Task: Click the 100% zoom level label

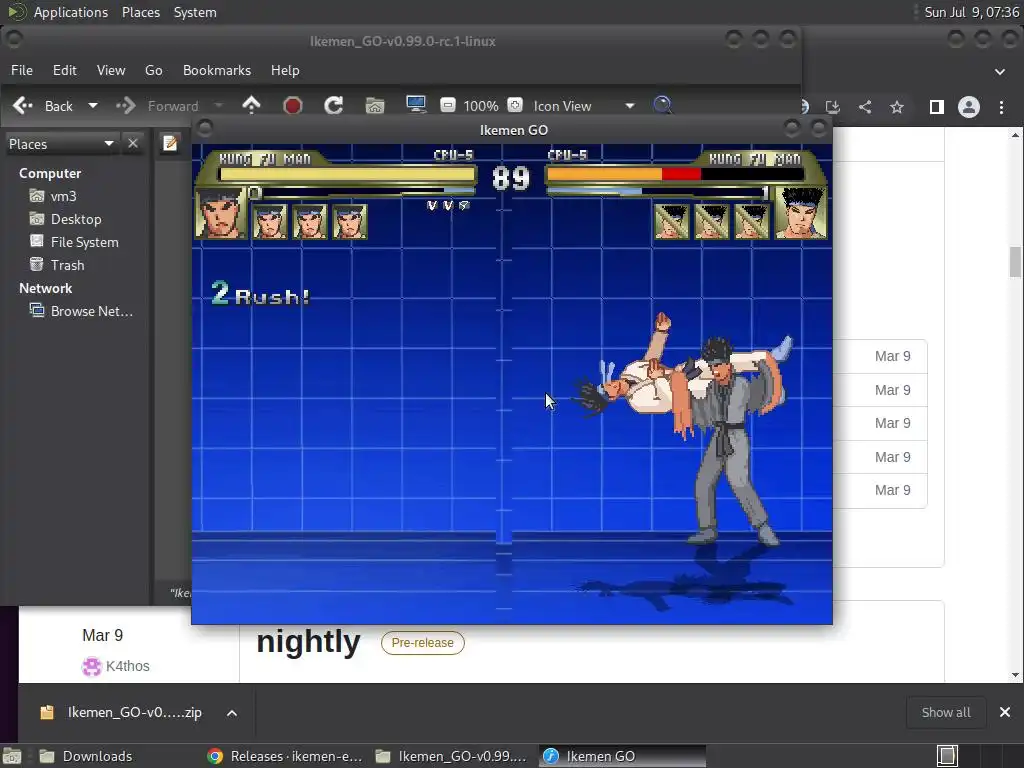Action: [481, 106]
